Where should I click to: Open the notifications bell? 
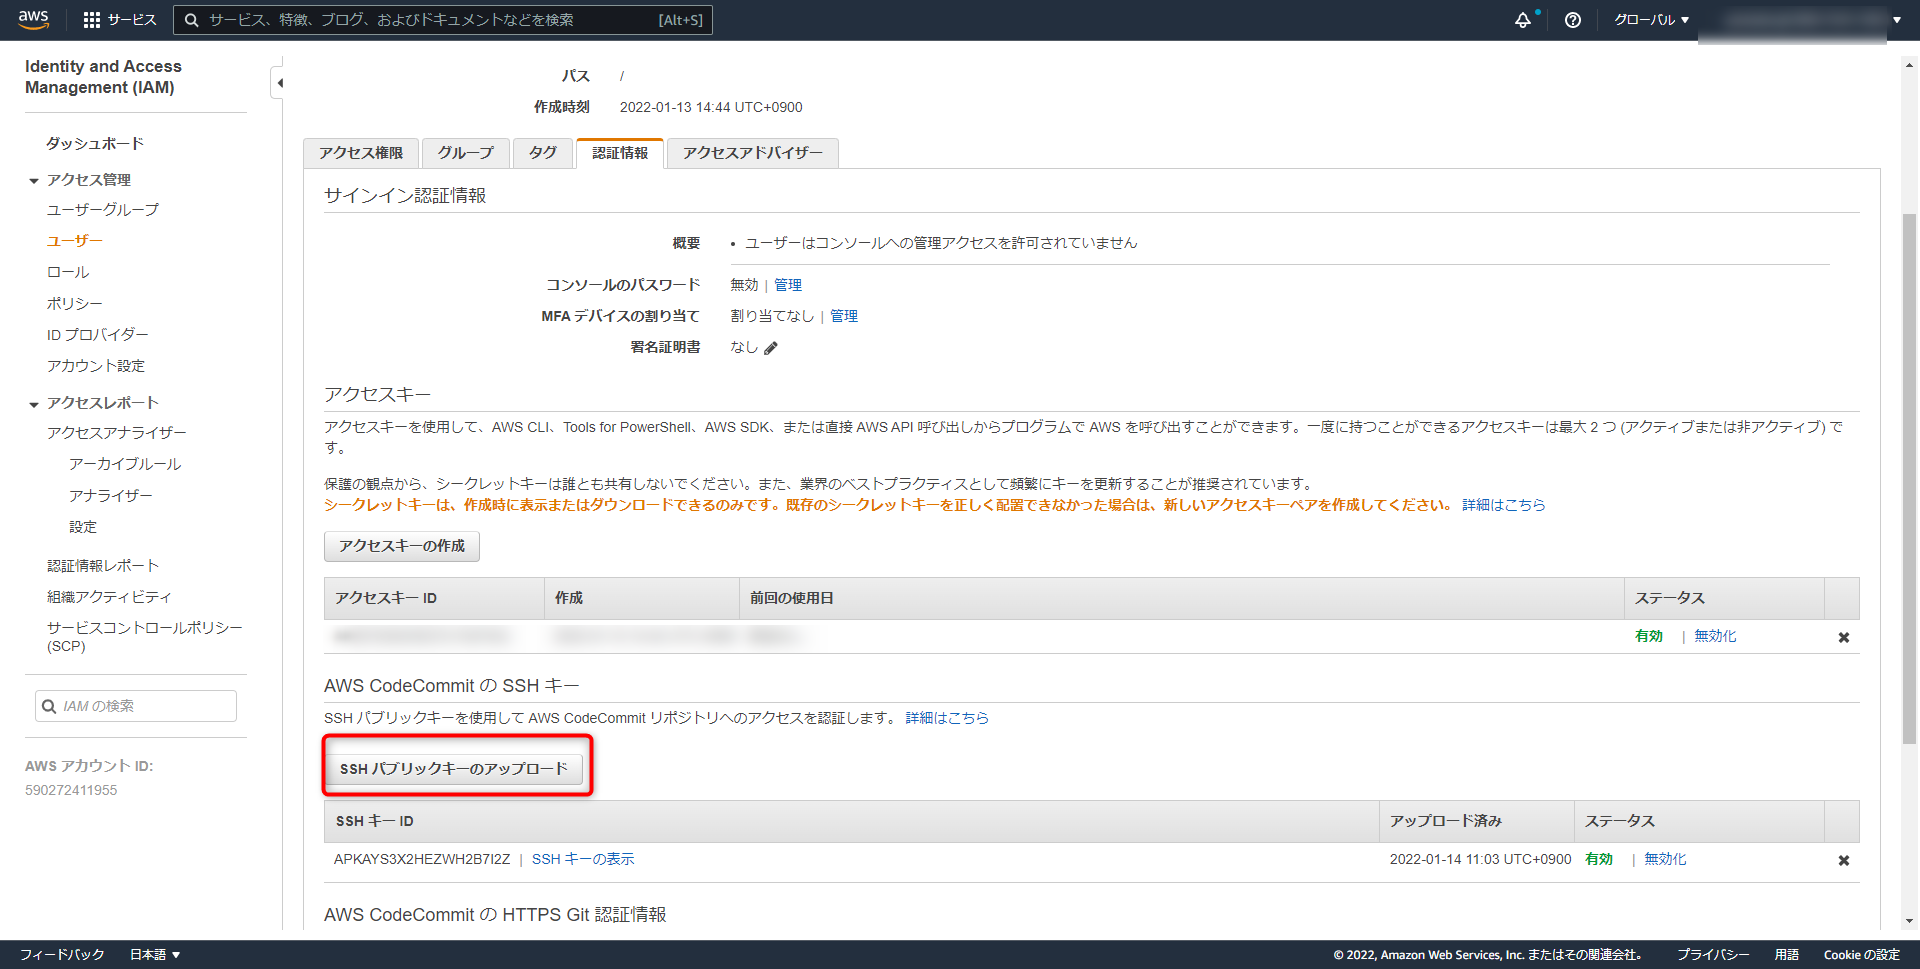click(x=1523, y=19)
